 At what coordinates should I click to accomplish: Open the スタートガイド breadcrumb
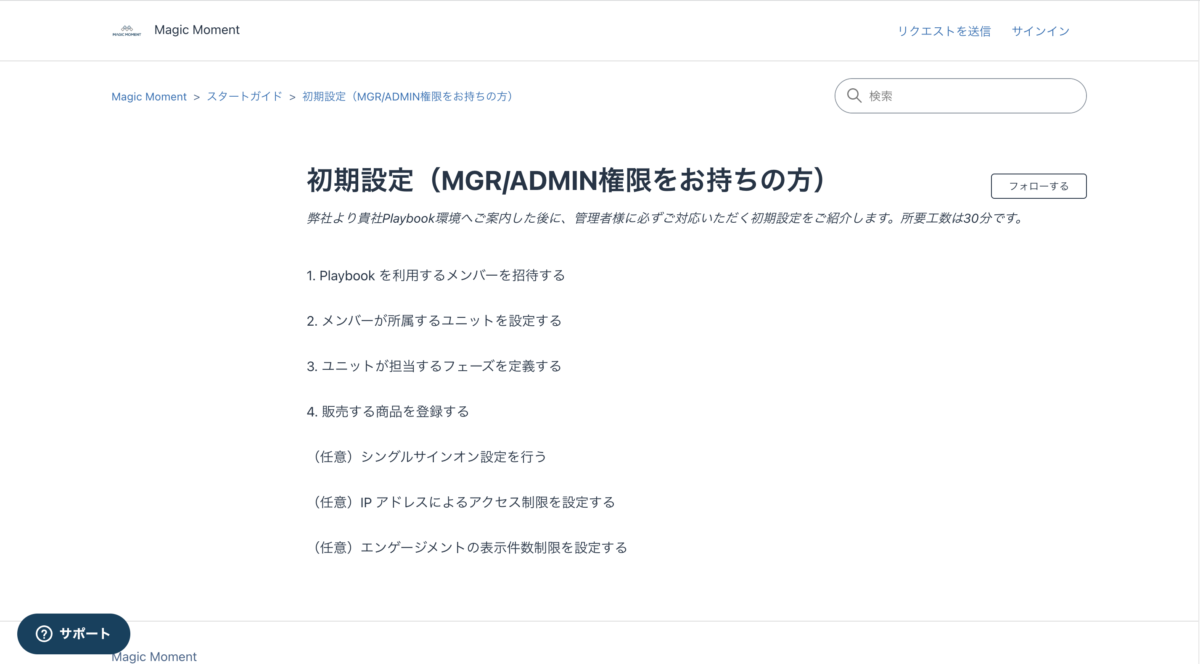point(244,97)
